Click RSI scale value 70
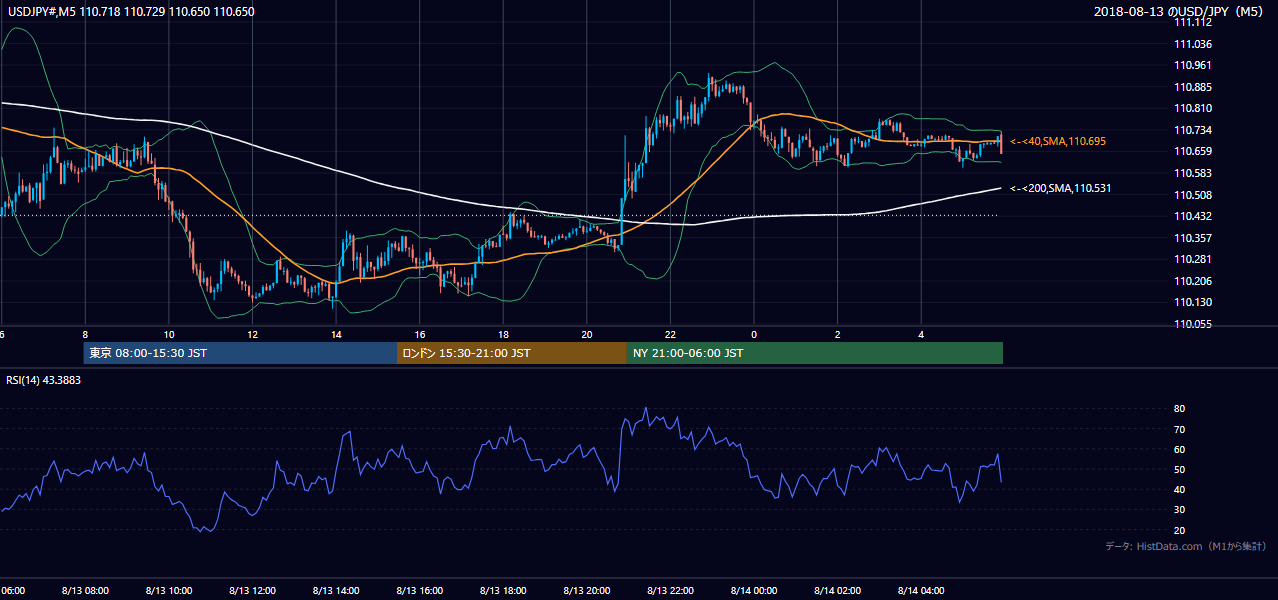The width and height of the screenshot is (1278, 600). point(1180,429)
